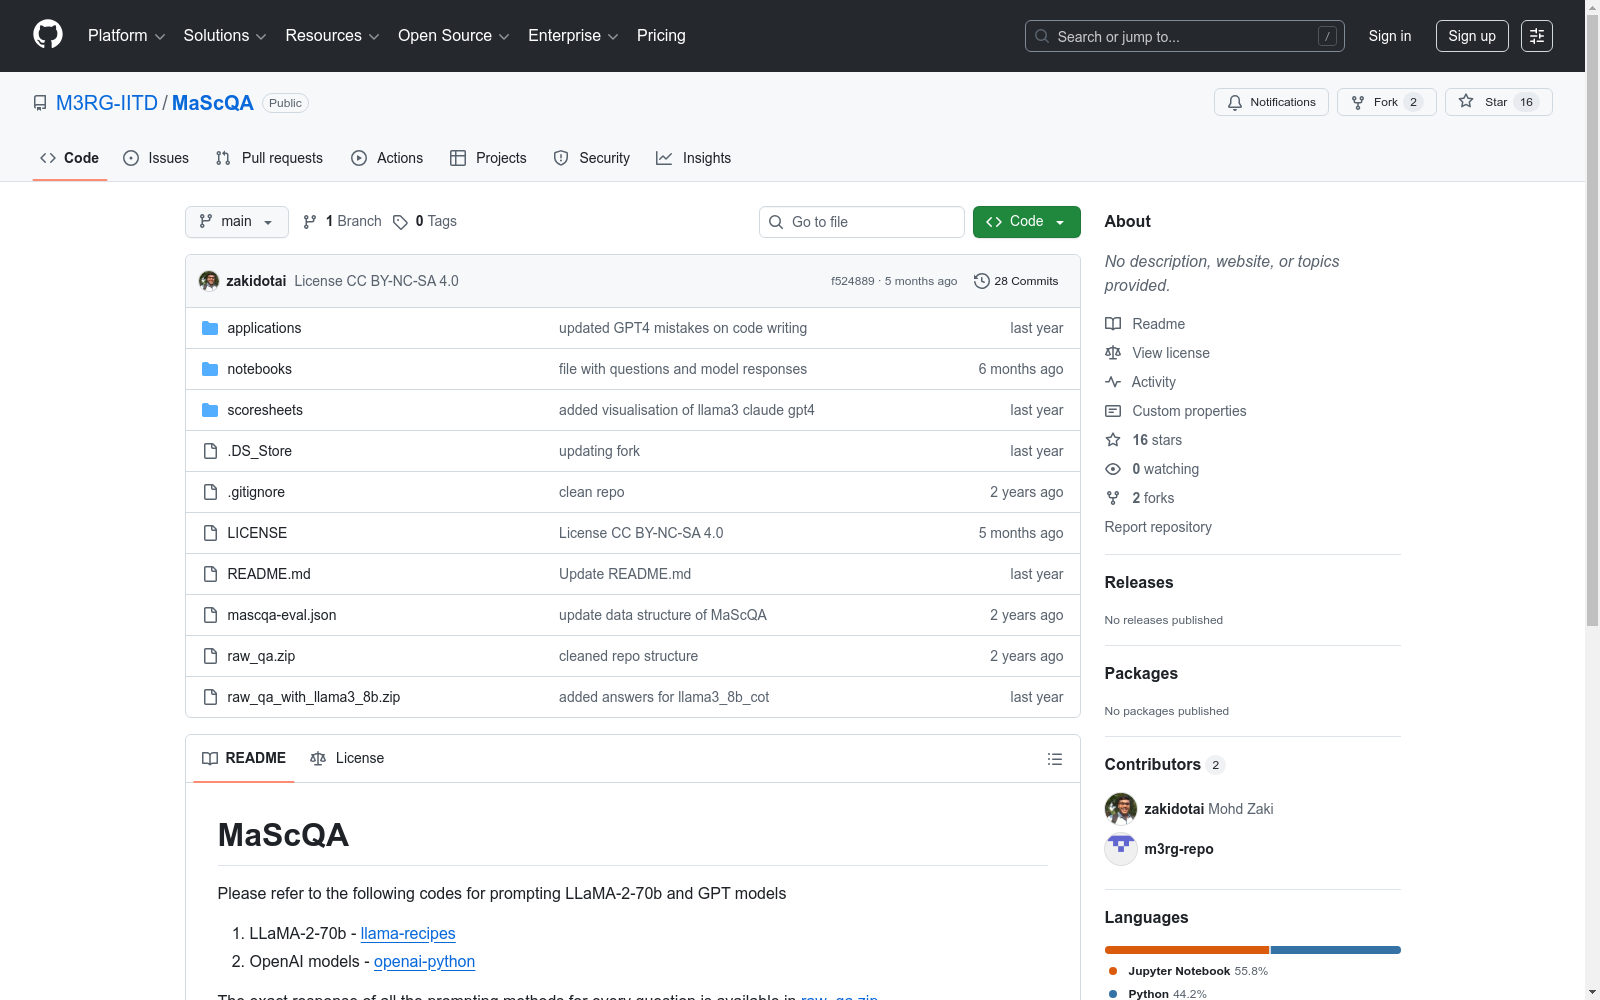Open the openai-python link
Viewport: 1600px width, 1000px height.
[x=424, y=961]
